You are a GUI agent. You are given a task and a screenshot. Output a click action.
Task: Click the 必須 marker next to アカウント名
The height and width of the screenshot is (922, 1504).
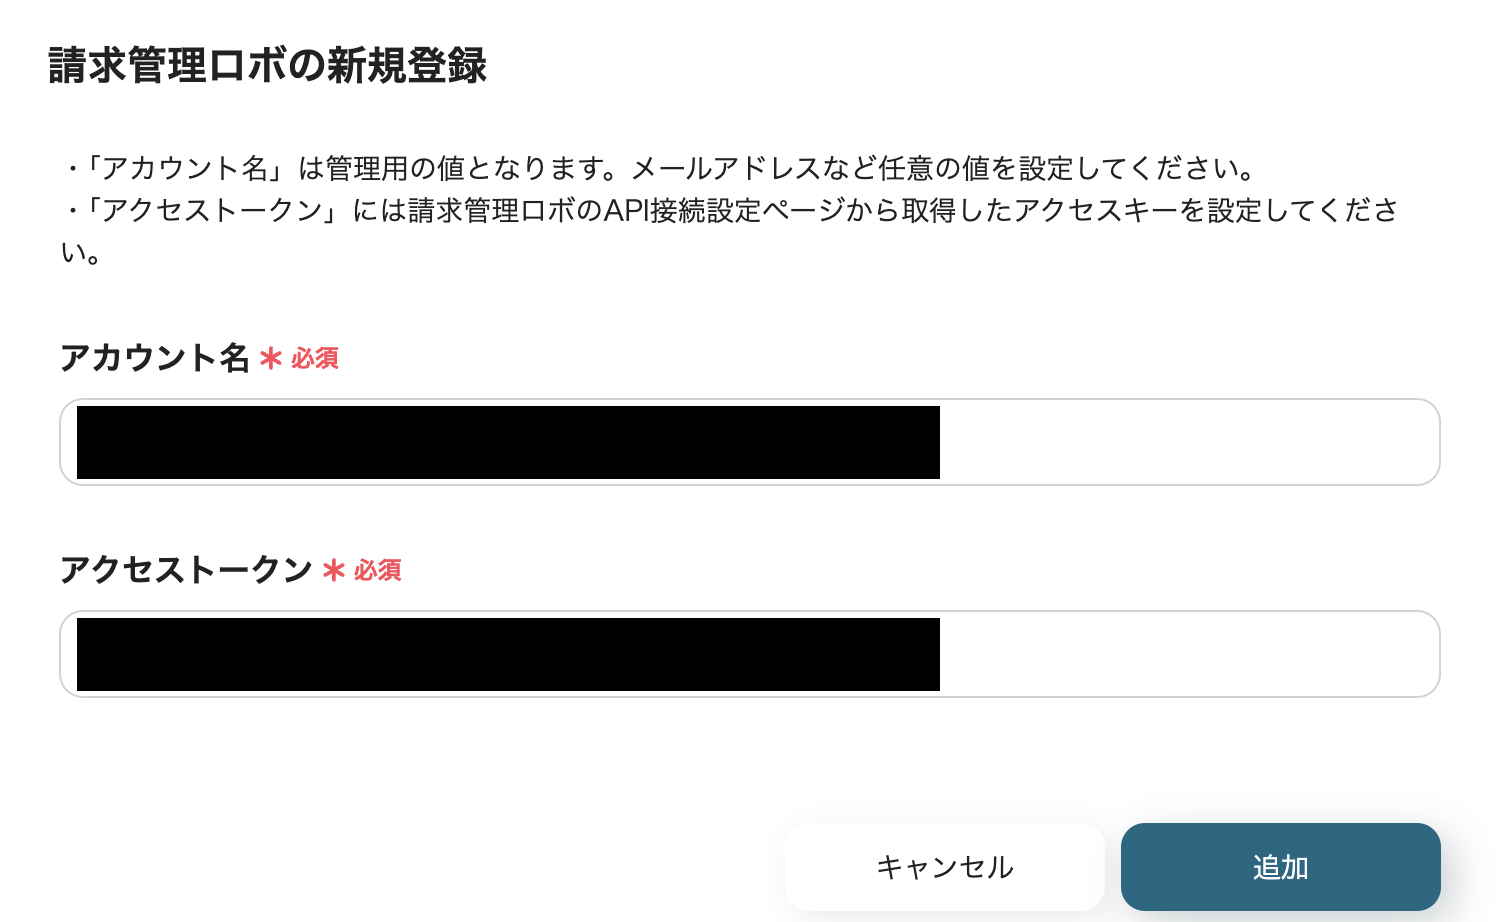pos(315,358)
